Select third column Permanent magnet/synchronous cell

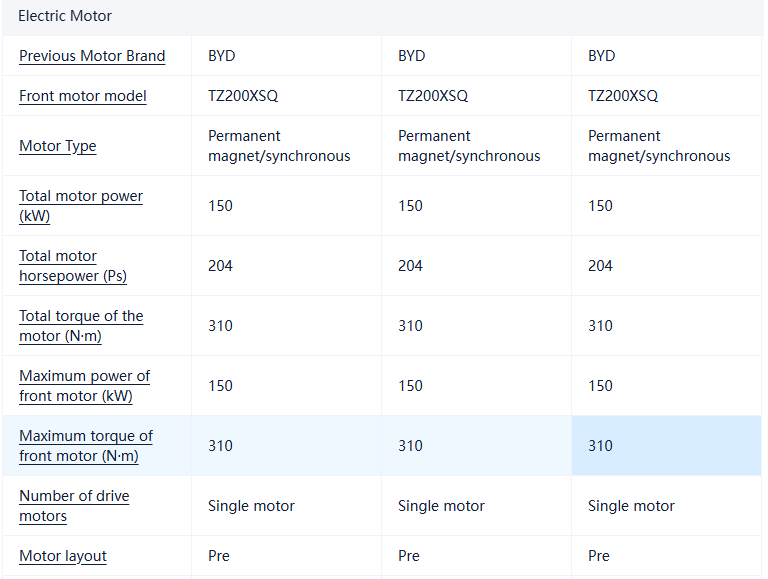point(659,146)
